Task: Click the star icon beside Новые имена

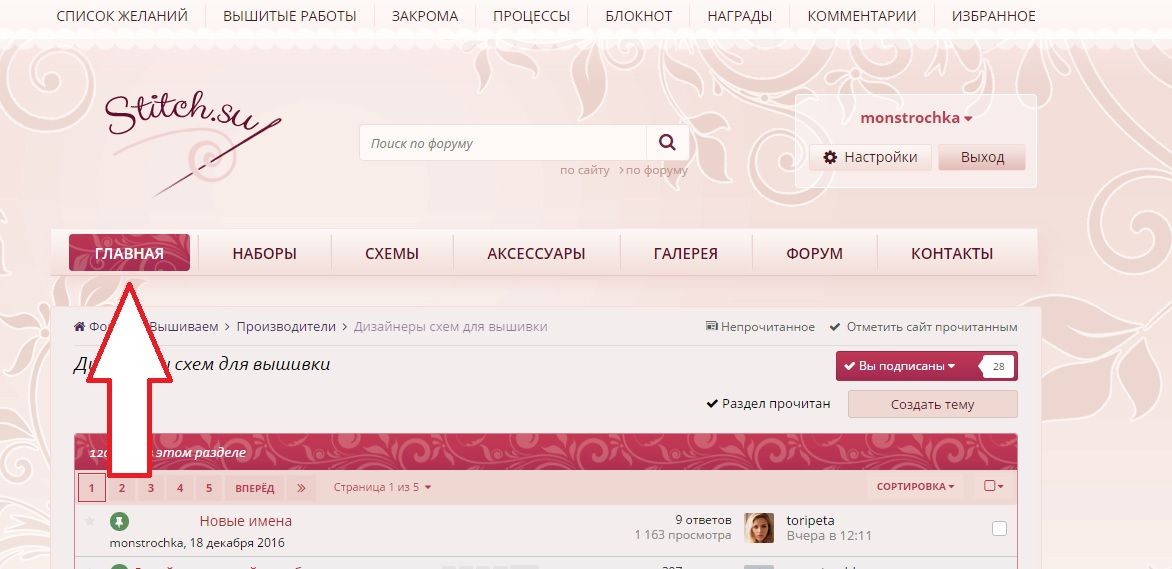Action: [x=89, y=521]
